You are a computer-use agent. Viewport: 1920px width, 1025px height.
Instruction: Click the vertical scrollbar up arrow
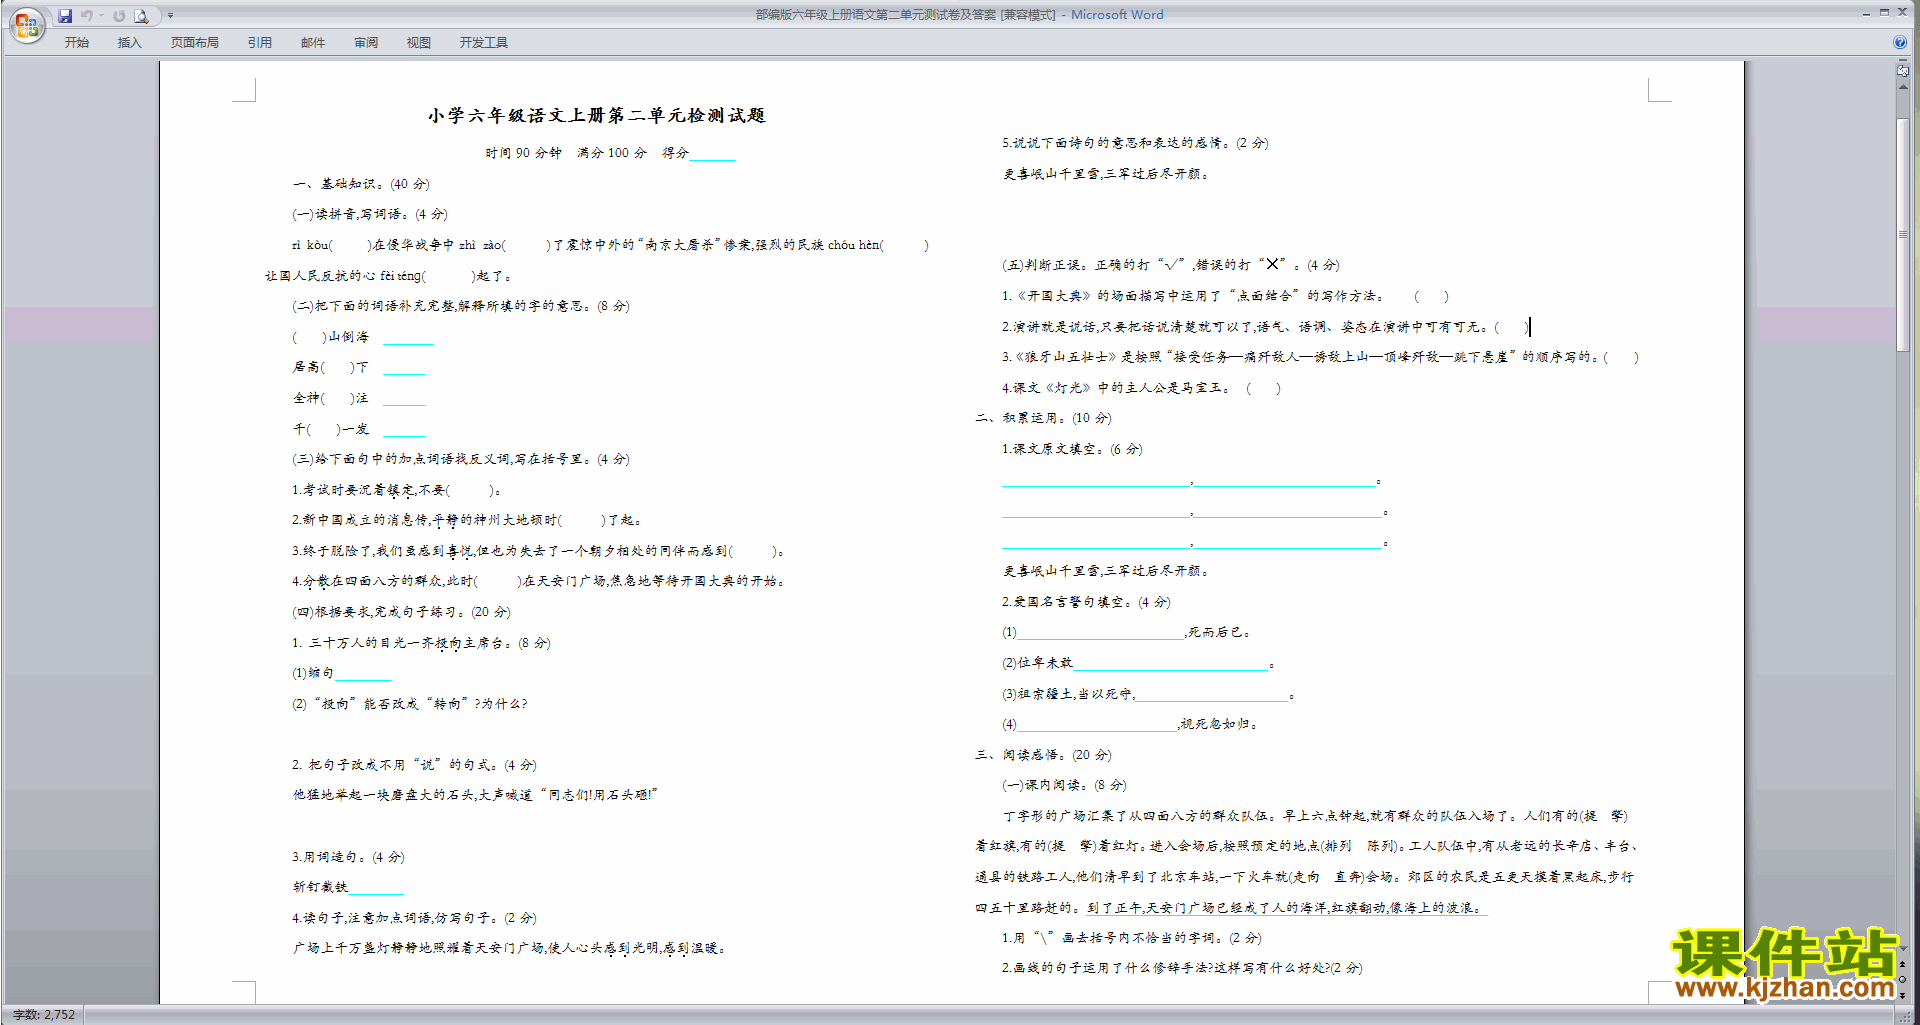point(1903,87)
